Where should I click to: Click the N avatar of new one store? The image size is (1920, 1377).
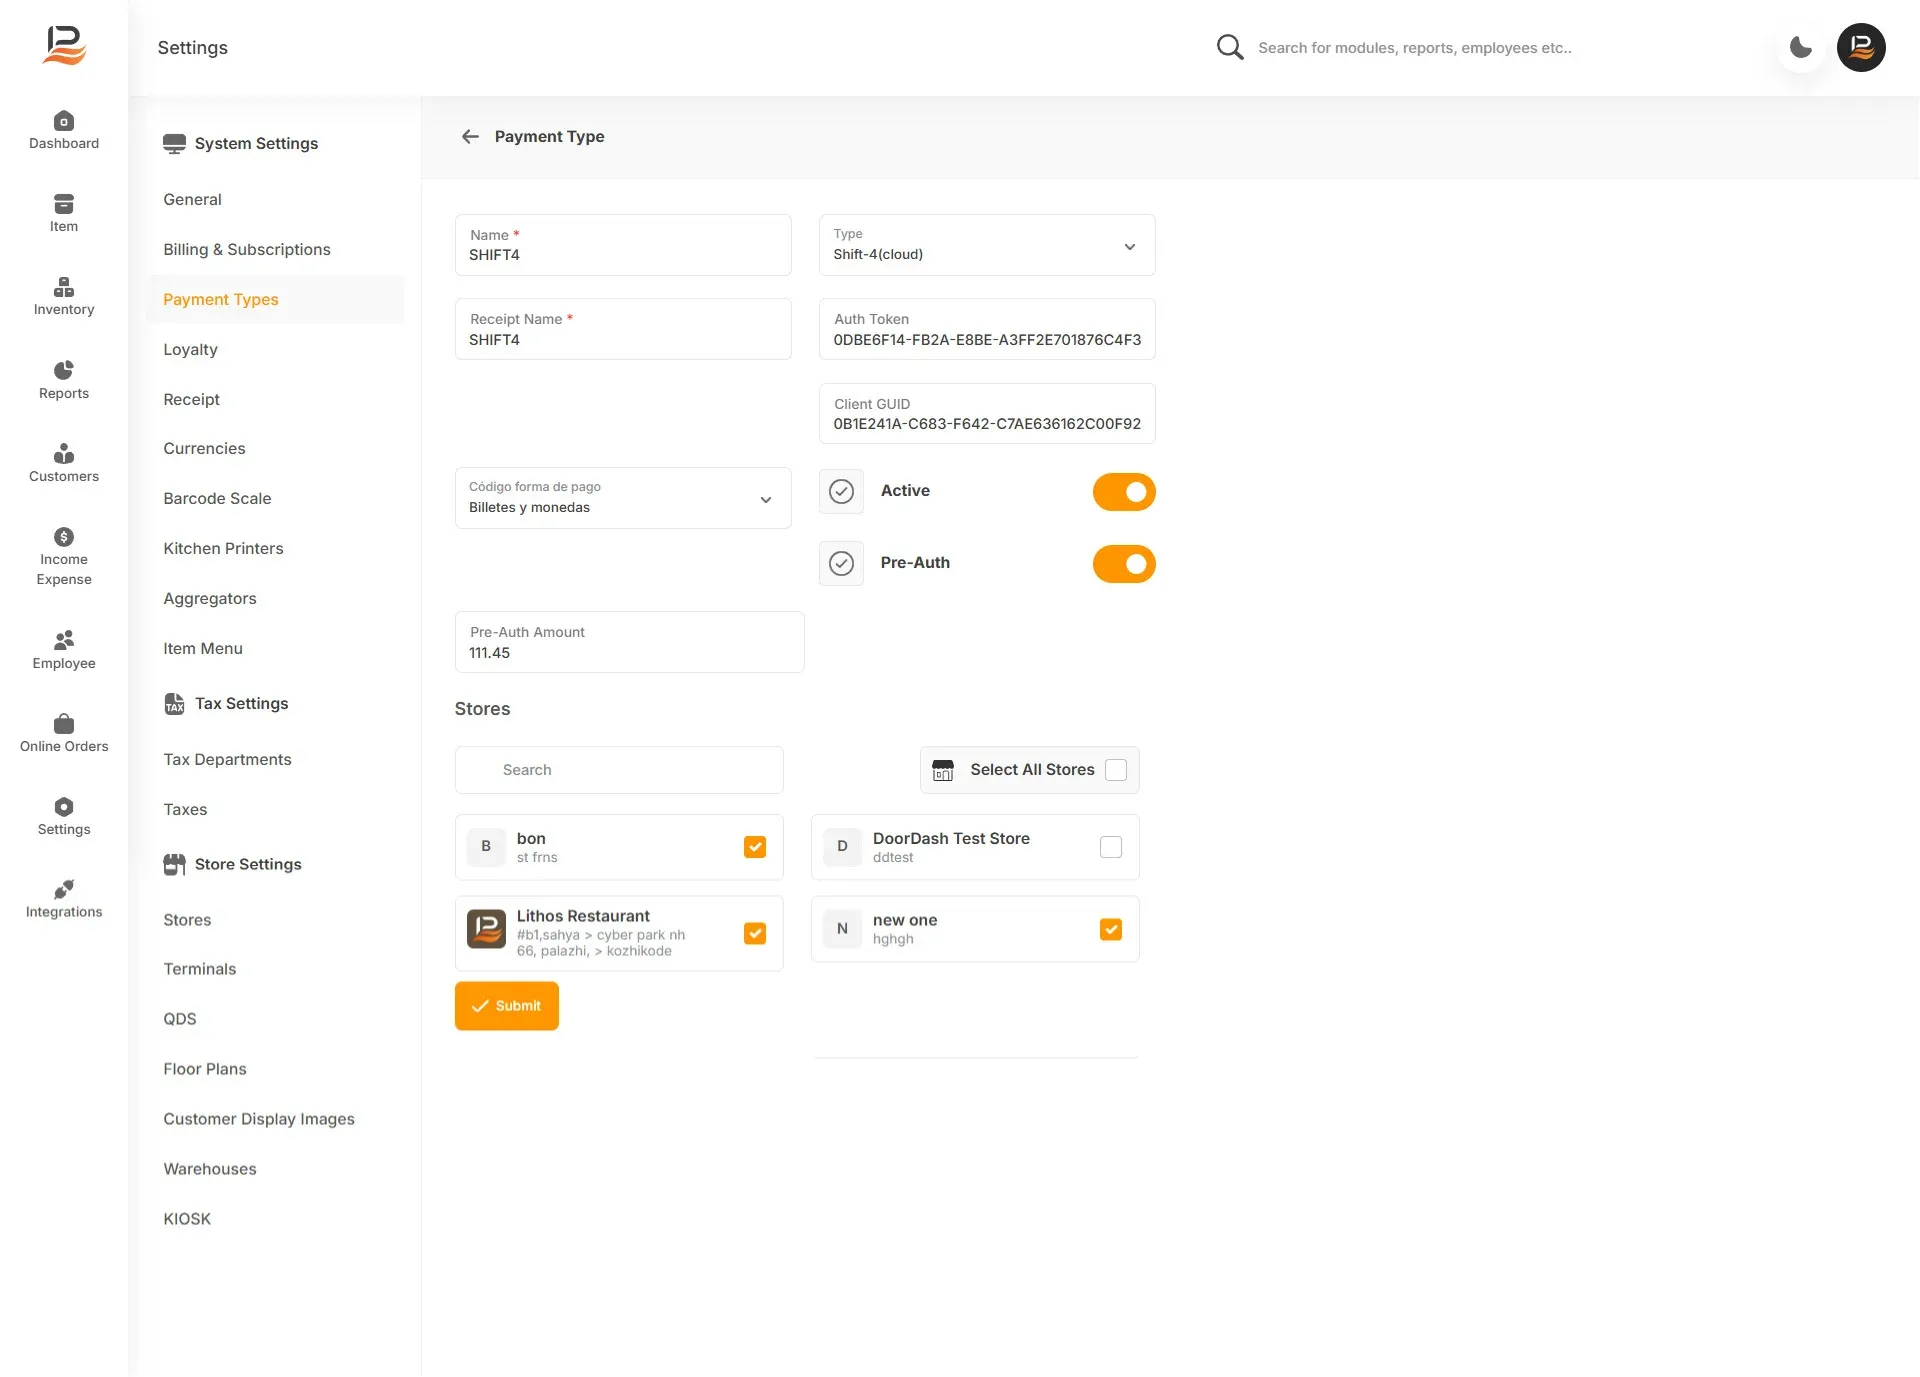842,928
